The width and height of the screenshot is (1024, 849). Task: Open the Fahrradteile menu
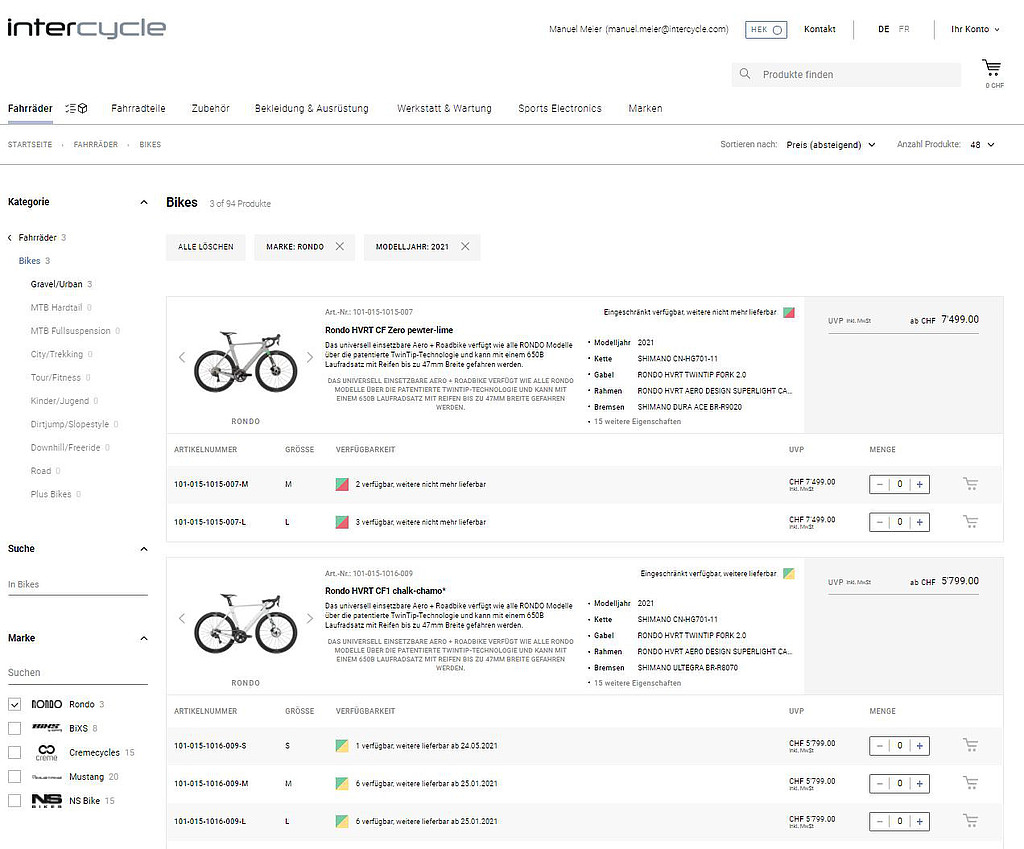tap(138, 108)
